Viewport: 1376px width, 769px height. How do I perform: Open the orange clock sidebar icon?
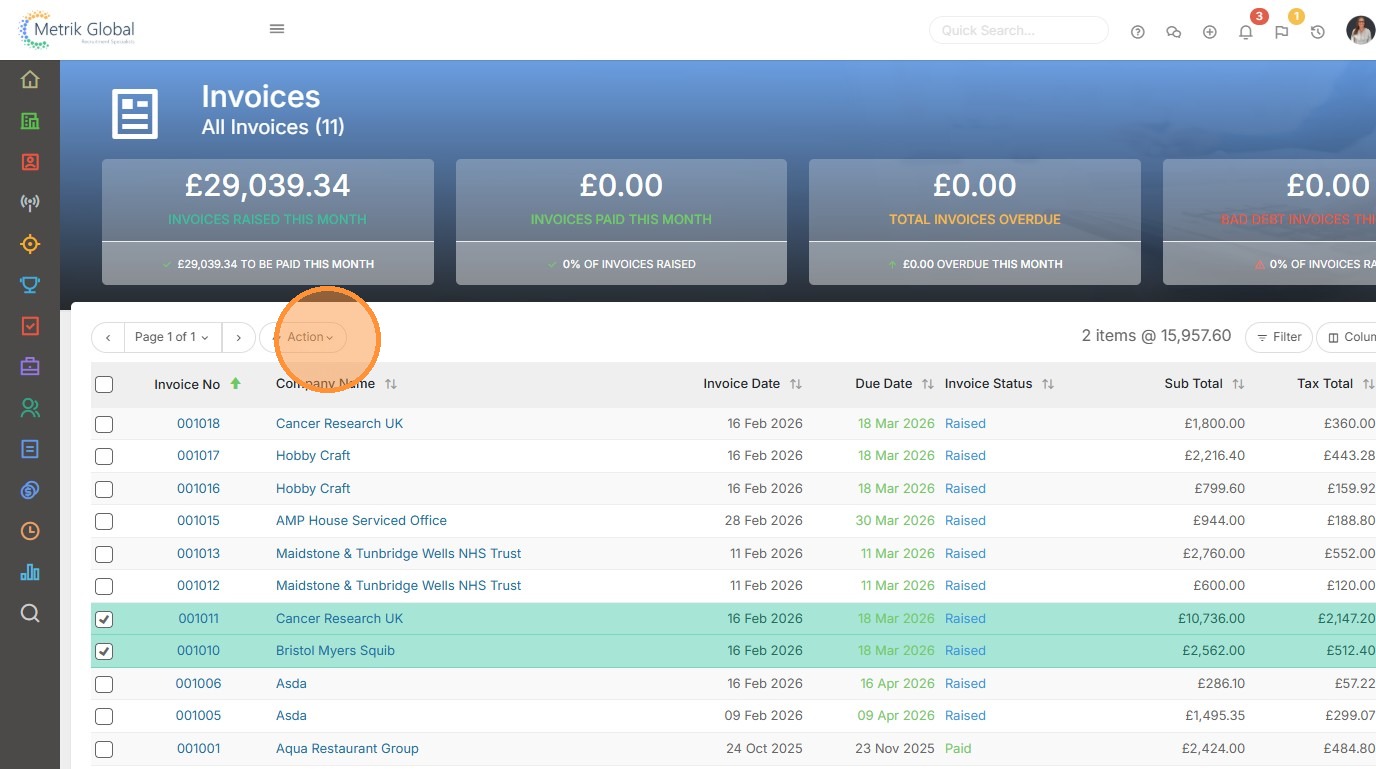pyautogui.click(x=30, y=531)
